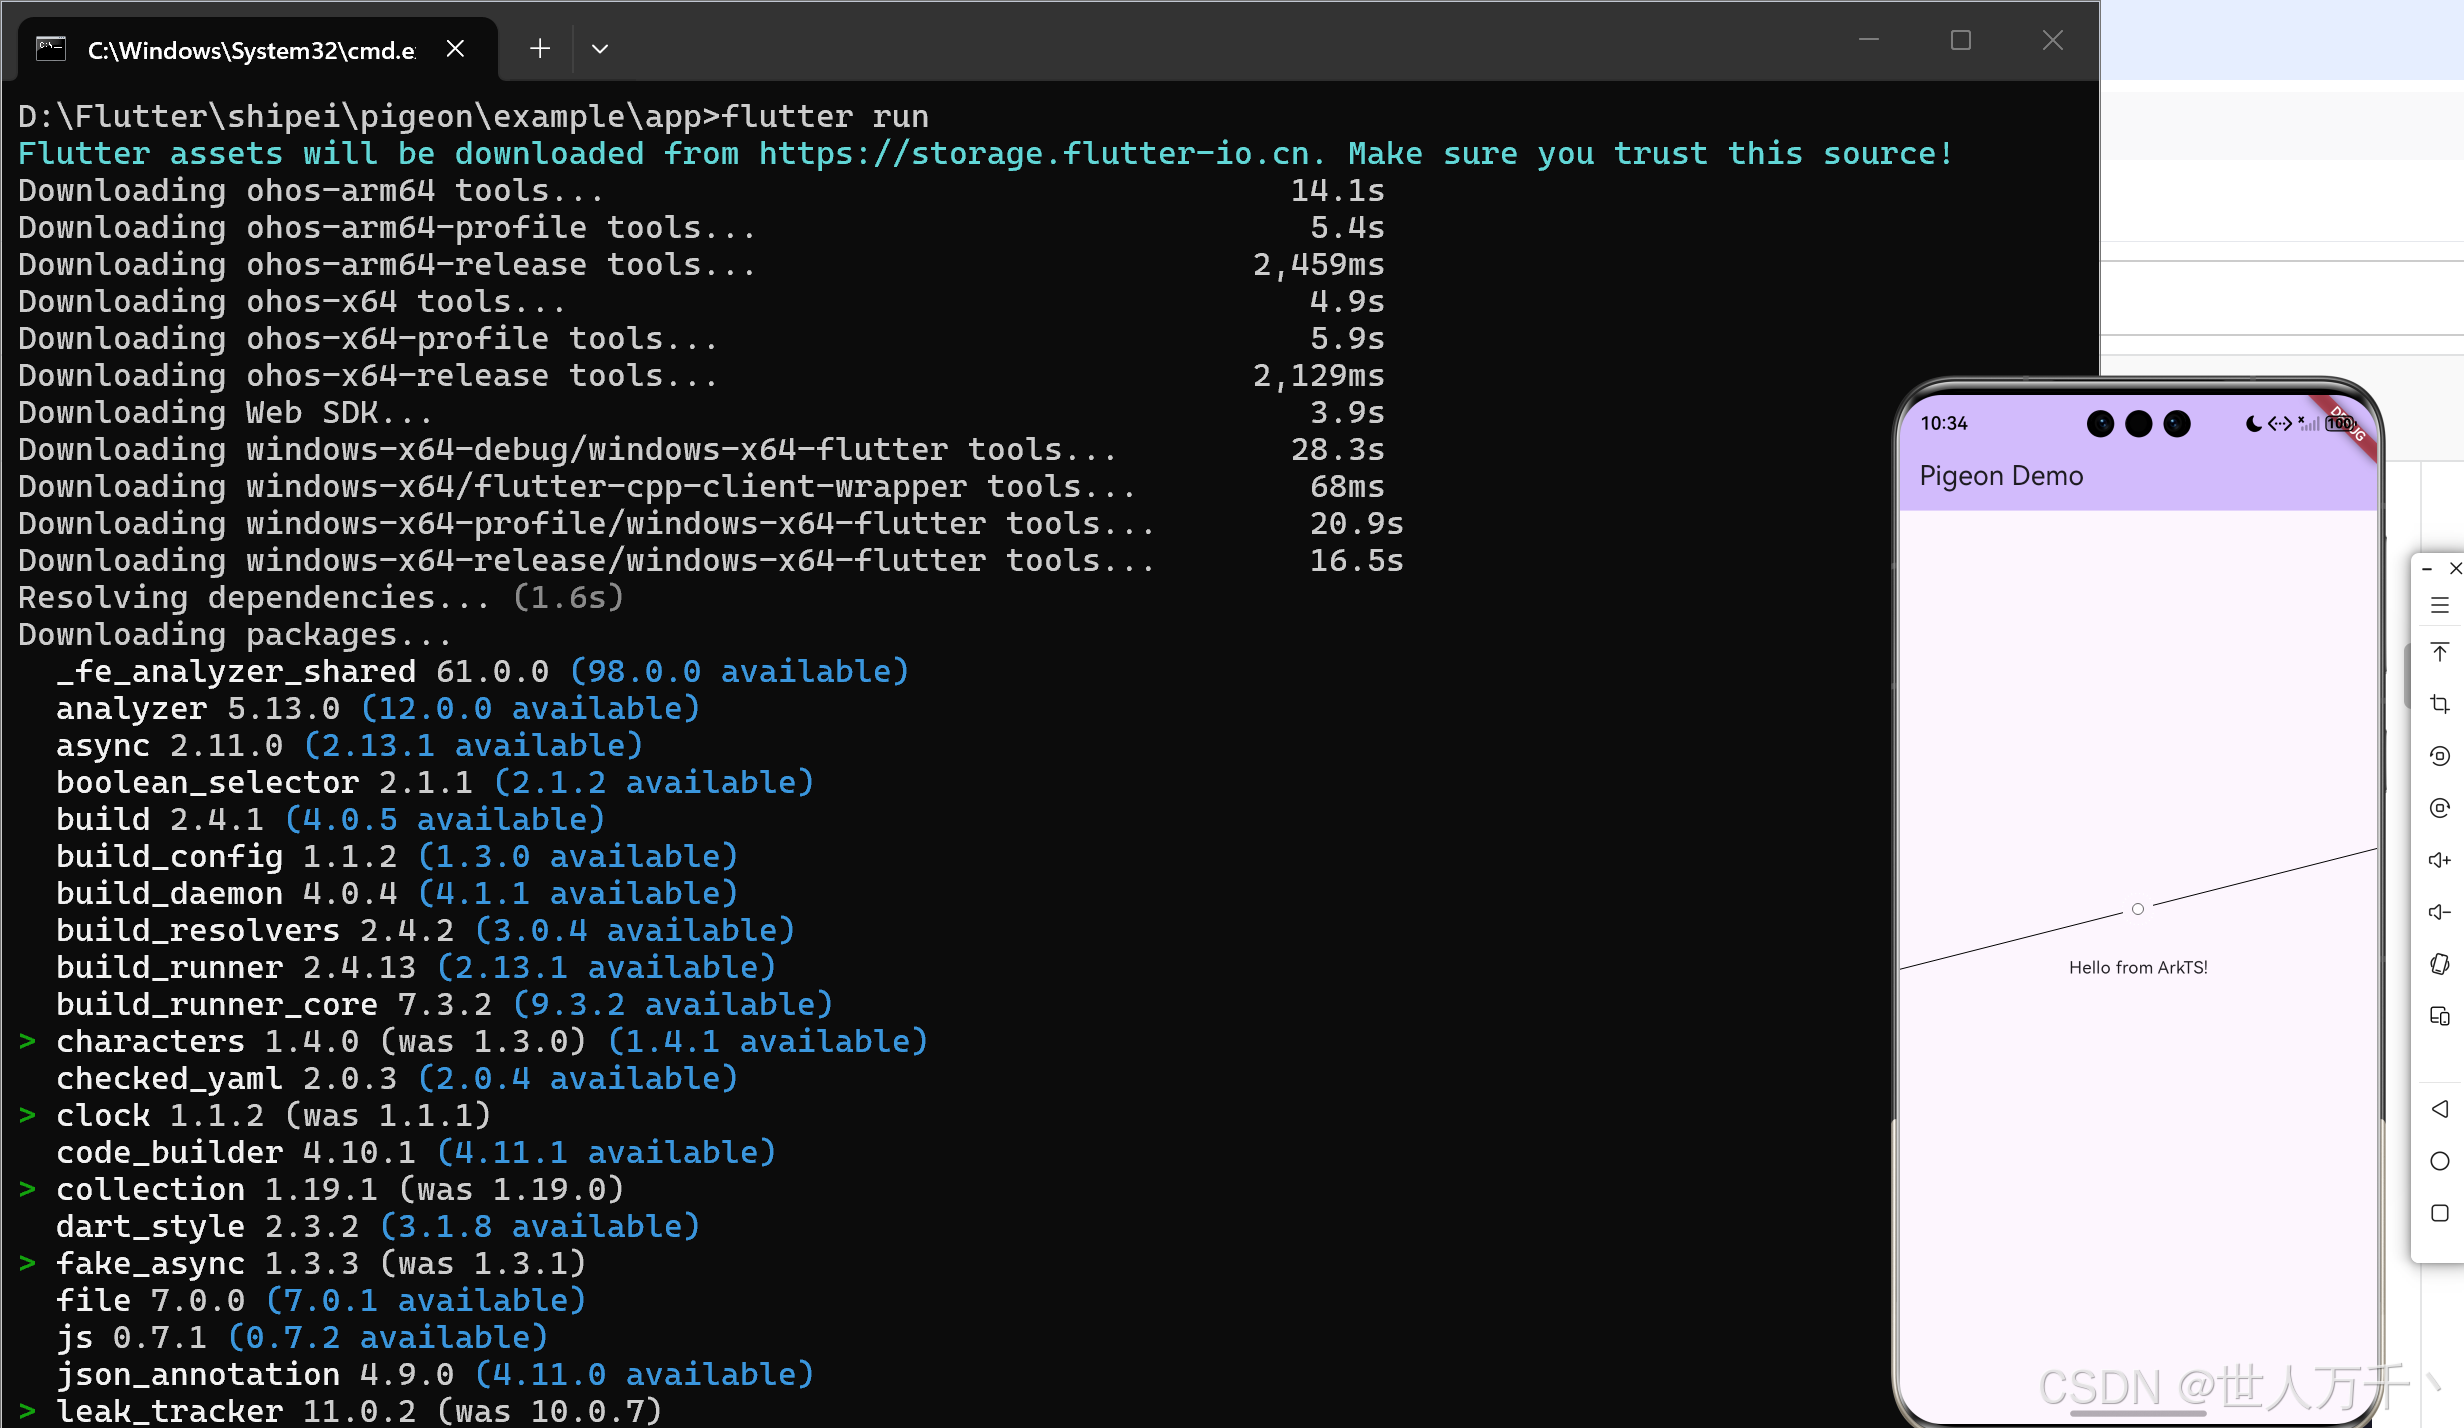This screenshot has width=2464, height=1428.
Task: Minimize the emulator toolbar panel
Action: tap(2427, 569)
